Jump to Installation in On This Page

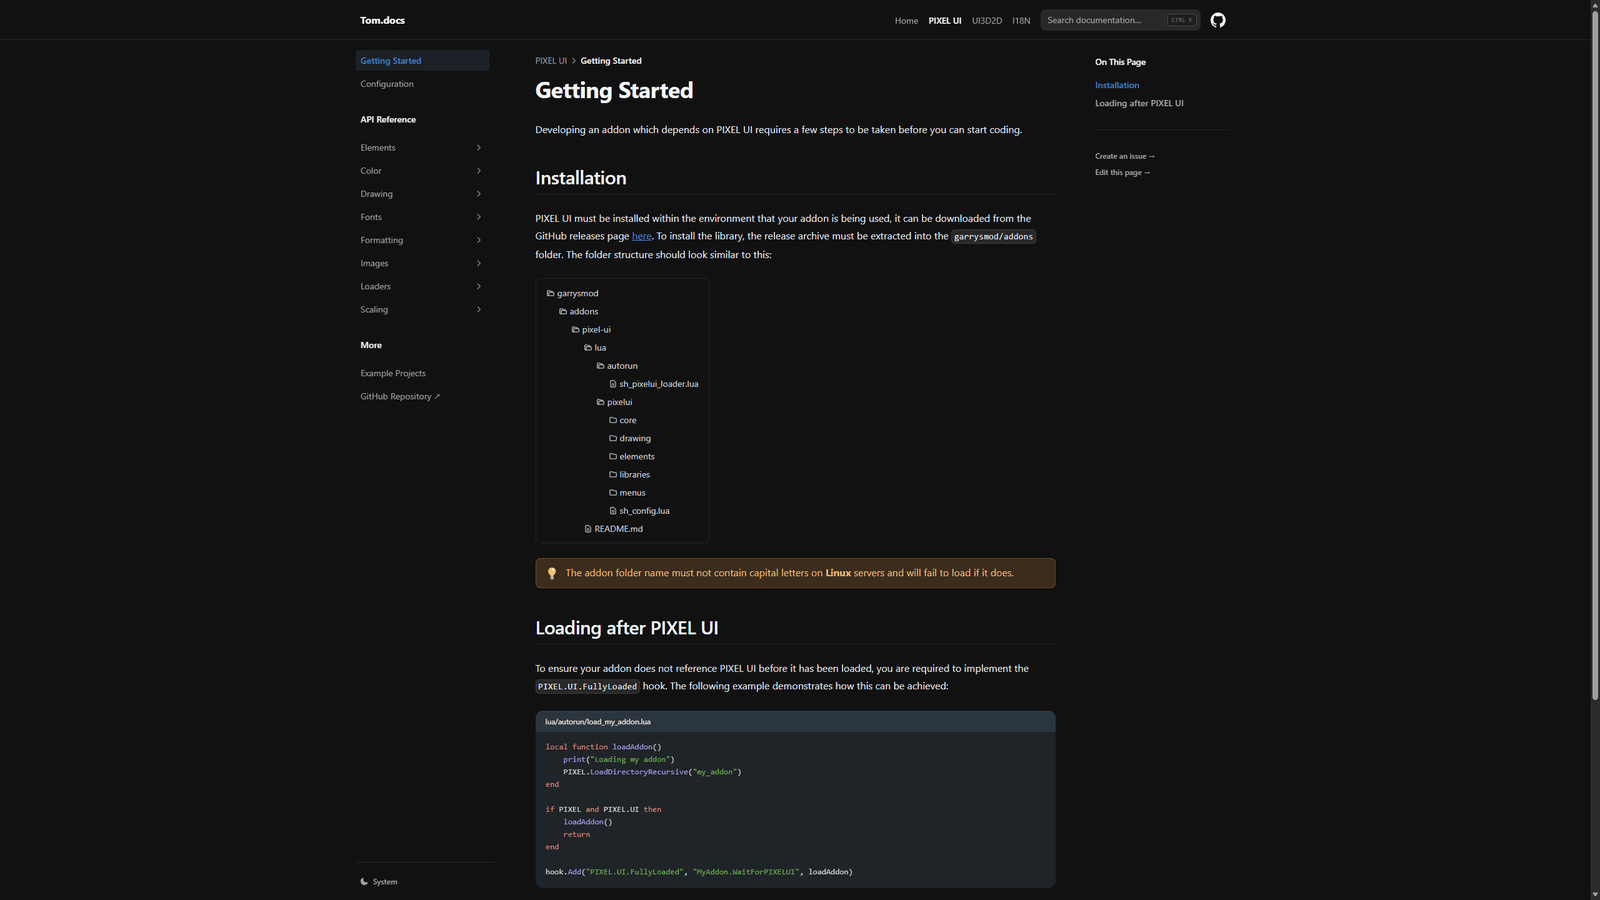point(1117,85)
